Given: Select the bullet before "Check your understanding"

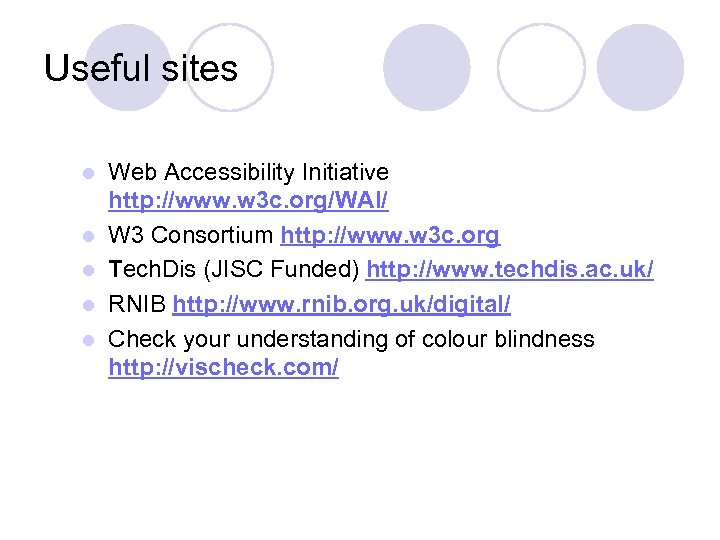Looking at the screenshot, I should pos(89,340).
